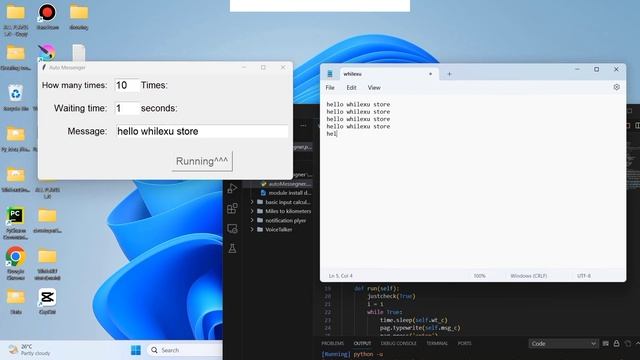This screenshot has height=360, width=640.
Task: Clear the VS Code output panel
Action: tap(606, 344)
